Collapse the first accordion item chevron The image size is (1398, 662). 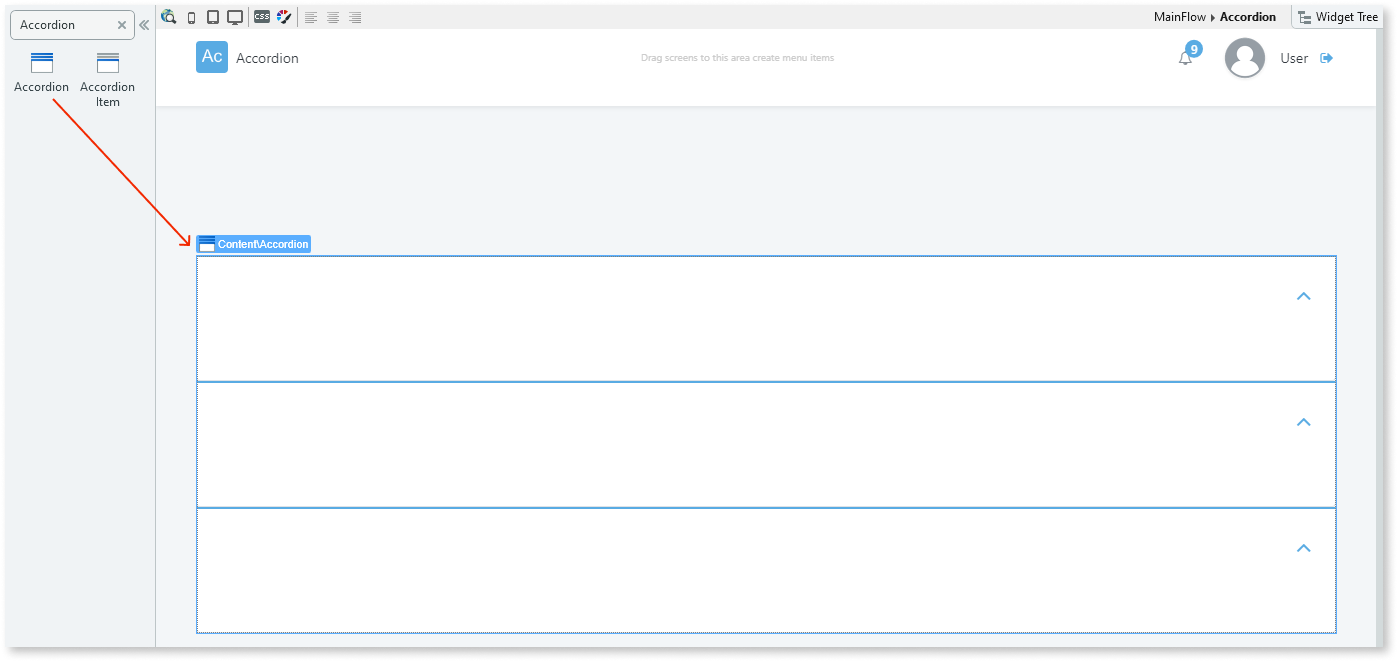pyautogui.click(x=1303, y=296)
